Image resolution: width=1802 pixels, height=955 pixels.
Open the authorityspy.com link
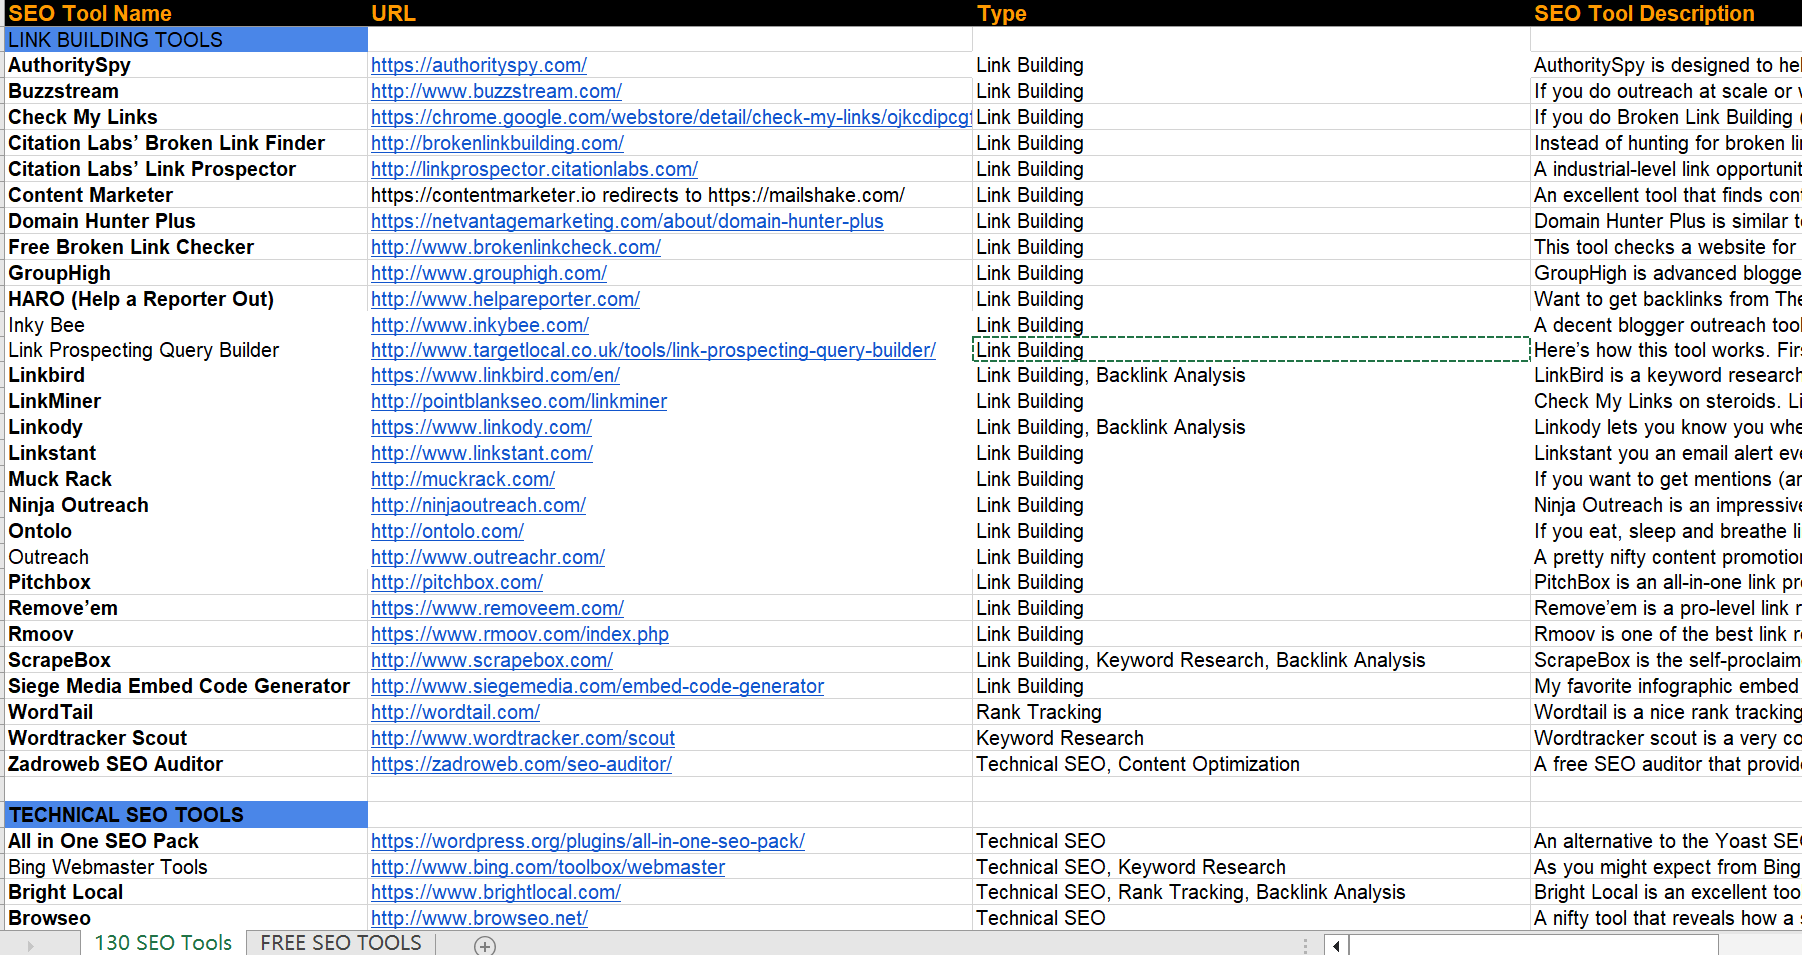pos(479,65)
